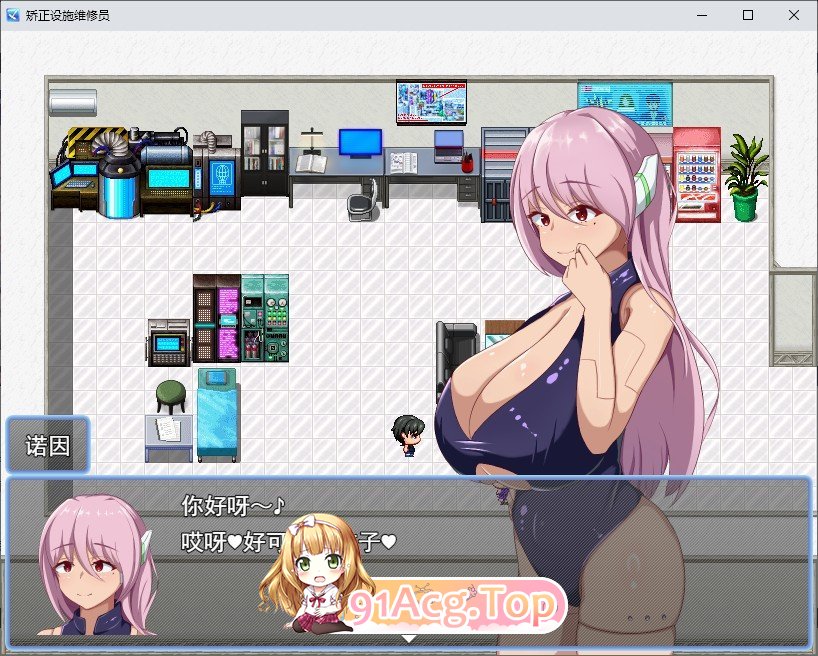Click the wall-mounted map screen
818x656 pixels.
tap(431, 102)
